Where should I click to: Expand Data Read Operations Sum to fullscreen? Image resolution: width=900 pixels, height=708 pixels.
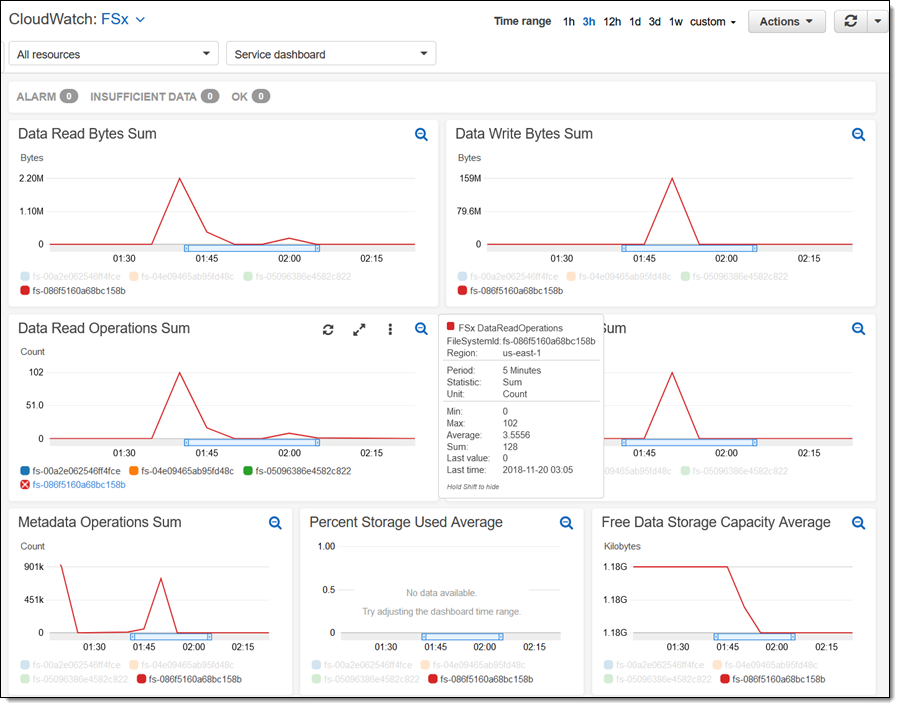[359, 329]
